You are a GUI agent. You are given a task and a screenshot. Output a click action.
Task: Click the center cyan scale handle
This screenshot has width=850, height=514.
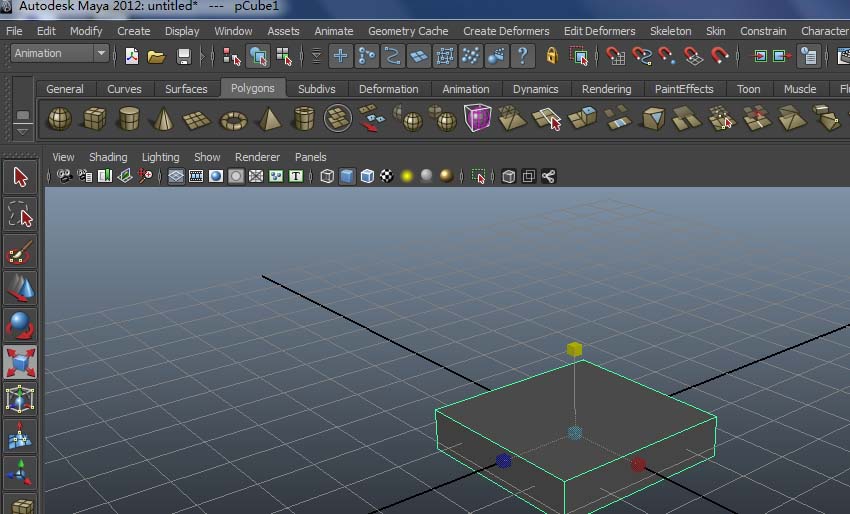(x=575, y=433)
